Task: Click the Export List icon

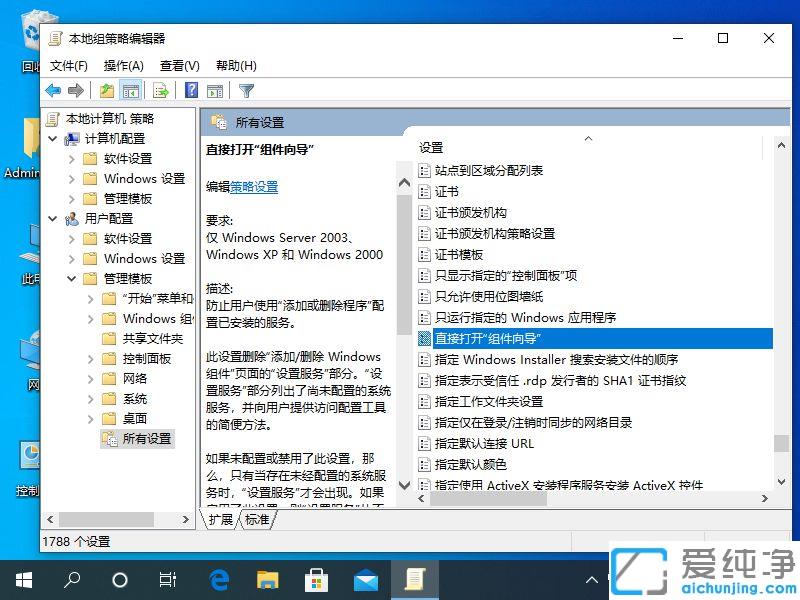Action: 160,90
